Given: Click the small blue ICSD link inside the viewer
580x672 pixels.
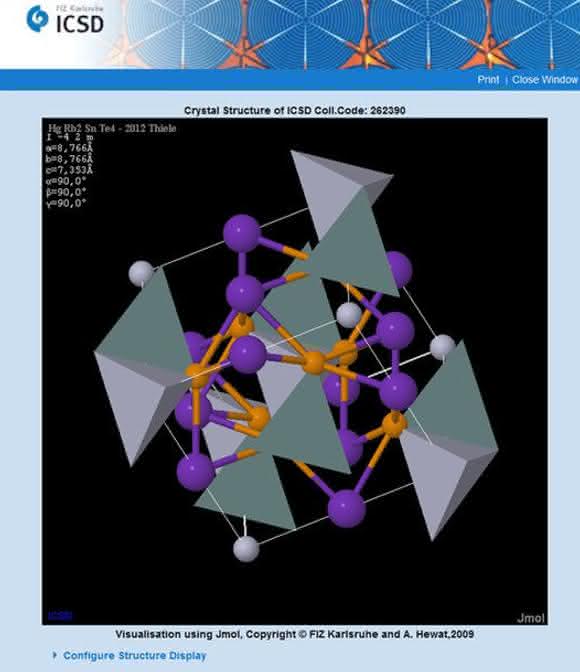Looking at the screenshot, I should point(60,615).
